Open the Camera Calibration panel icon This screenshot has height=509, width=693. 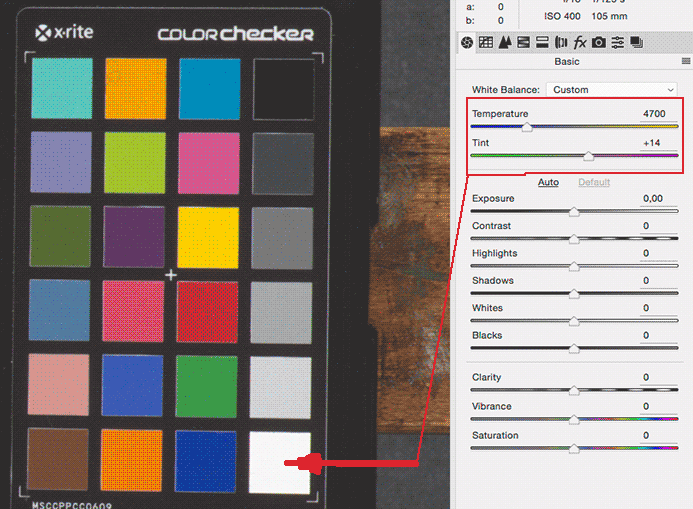coord(599,42)
